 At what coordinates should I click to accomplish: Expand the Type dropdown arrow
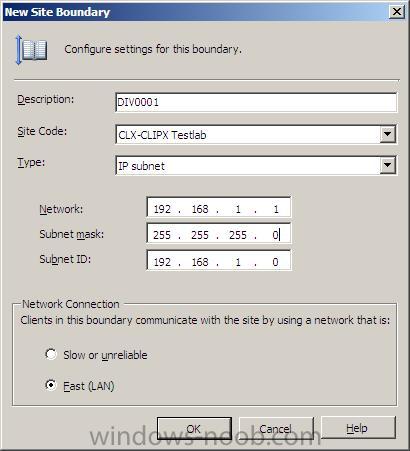387,165
